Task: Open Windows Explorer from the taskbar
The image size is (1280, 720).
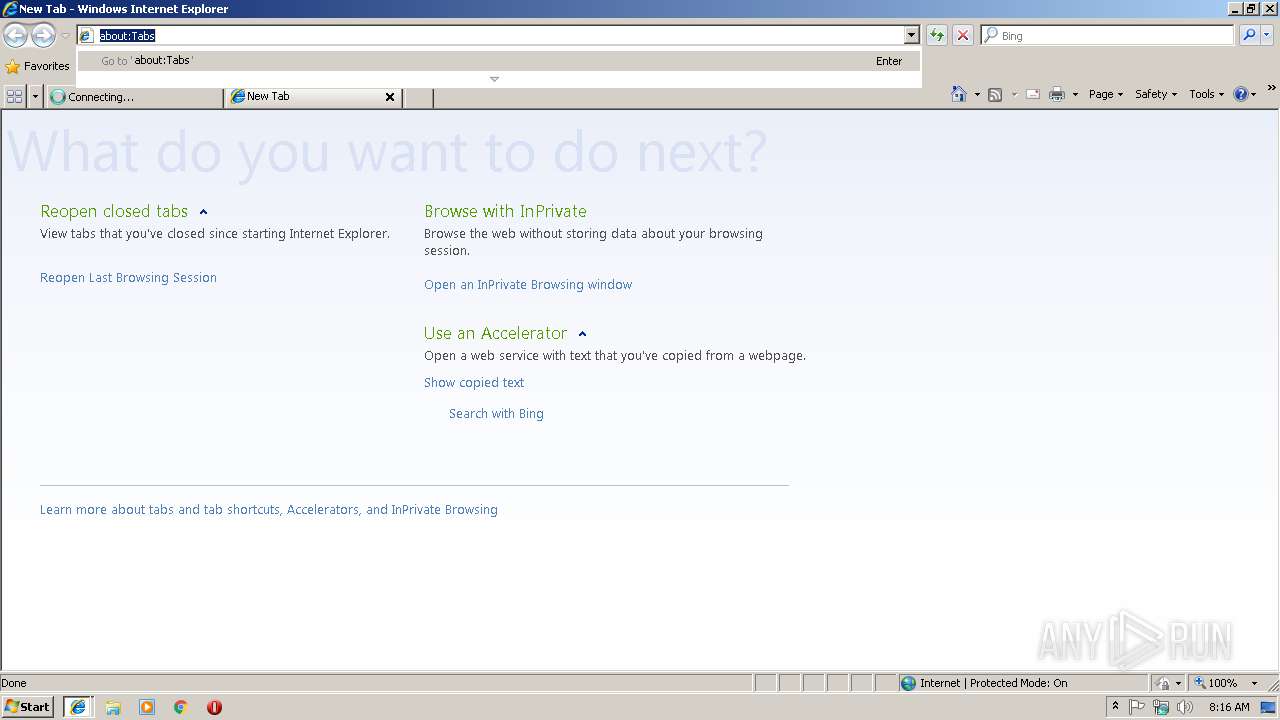Action: coord(113,707)
